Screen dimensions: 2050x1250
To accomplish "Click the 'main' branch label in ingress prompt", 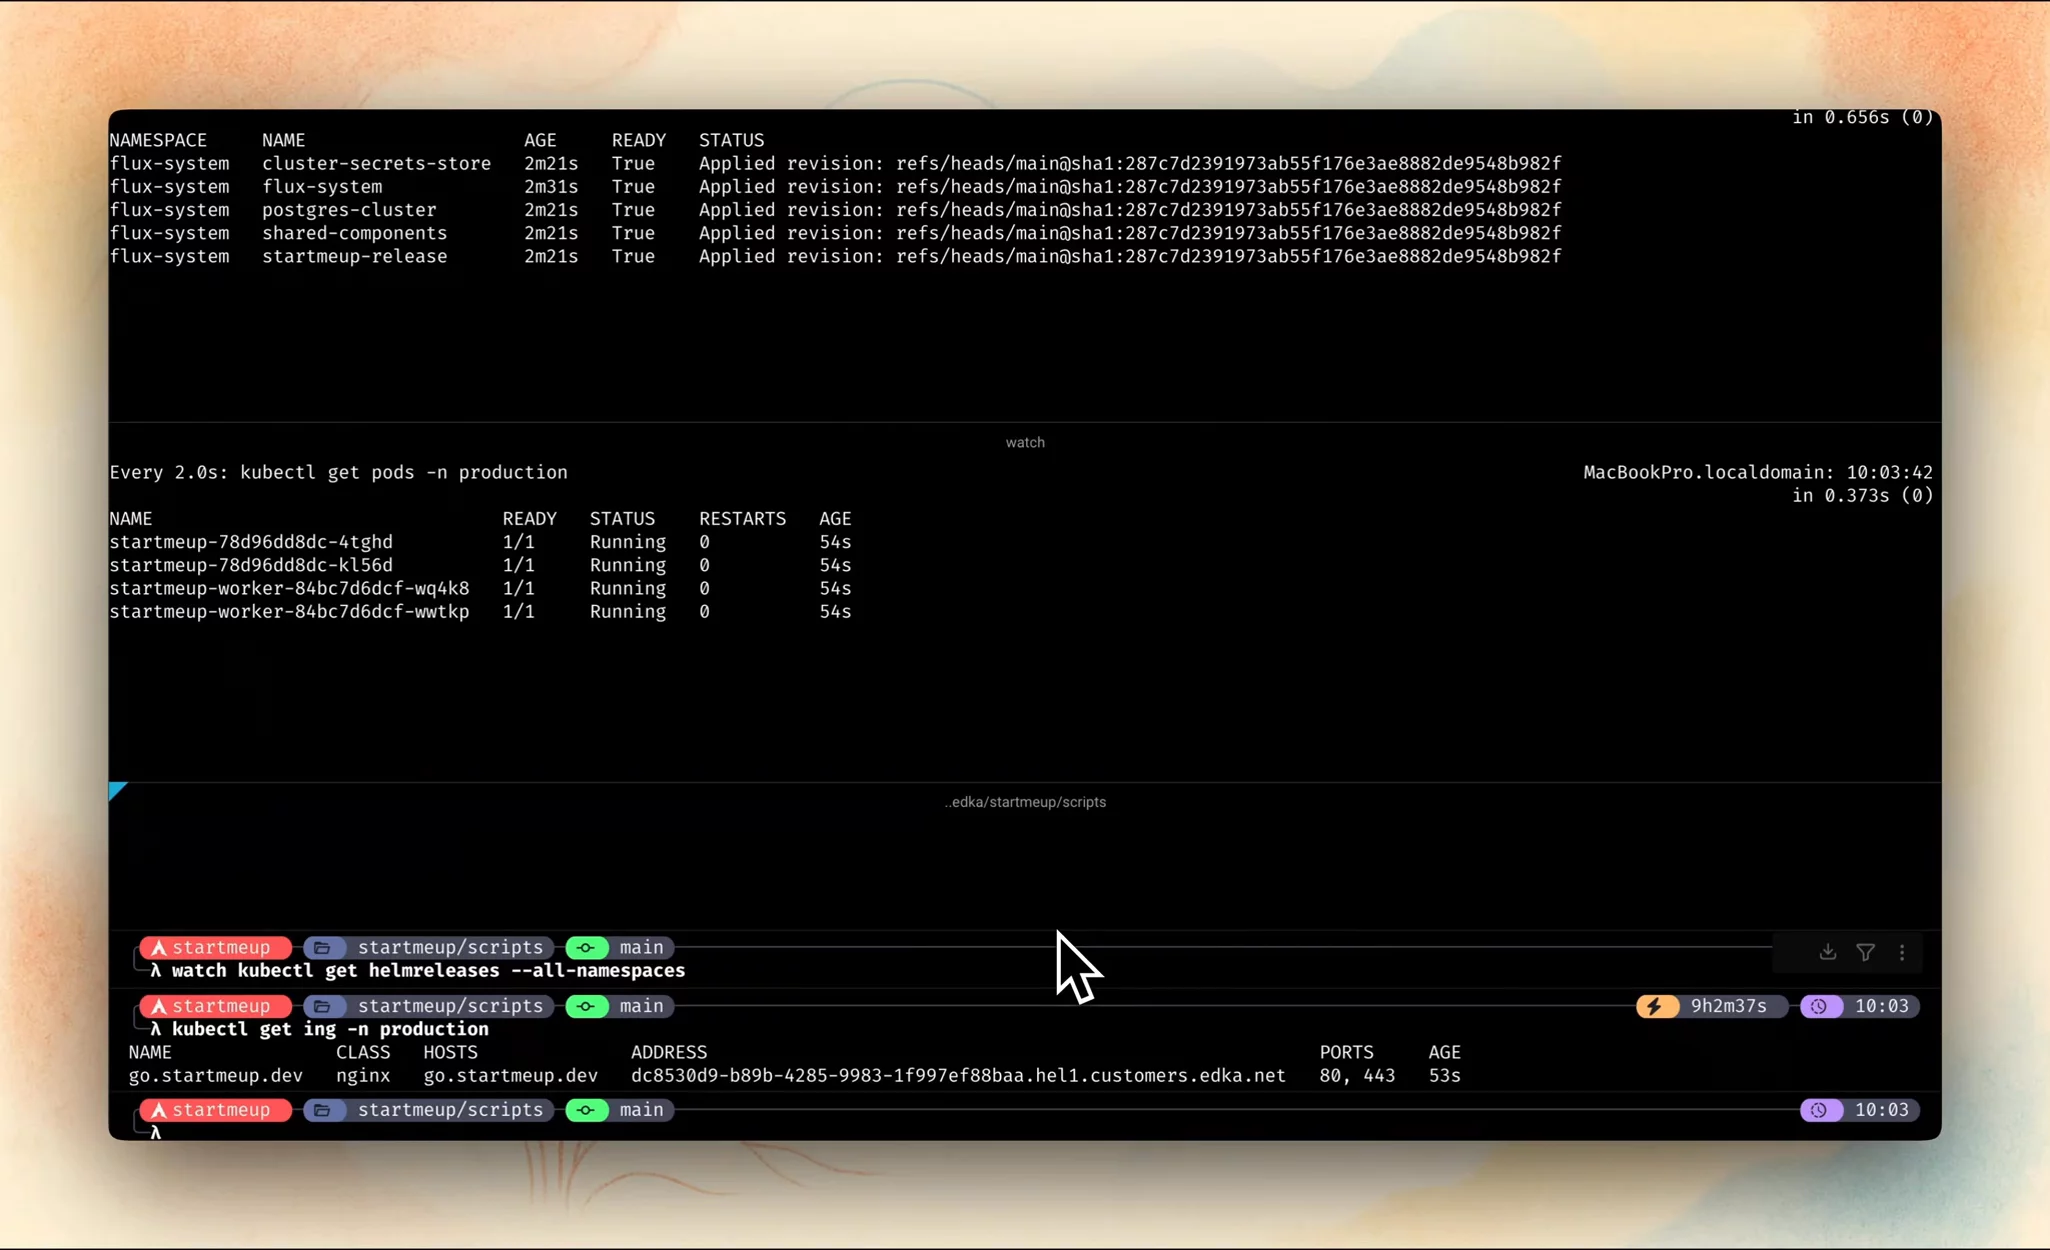I will pyautogui.click(x=641, y=1006).
